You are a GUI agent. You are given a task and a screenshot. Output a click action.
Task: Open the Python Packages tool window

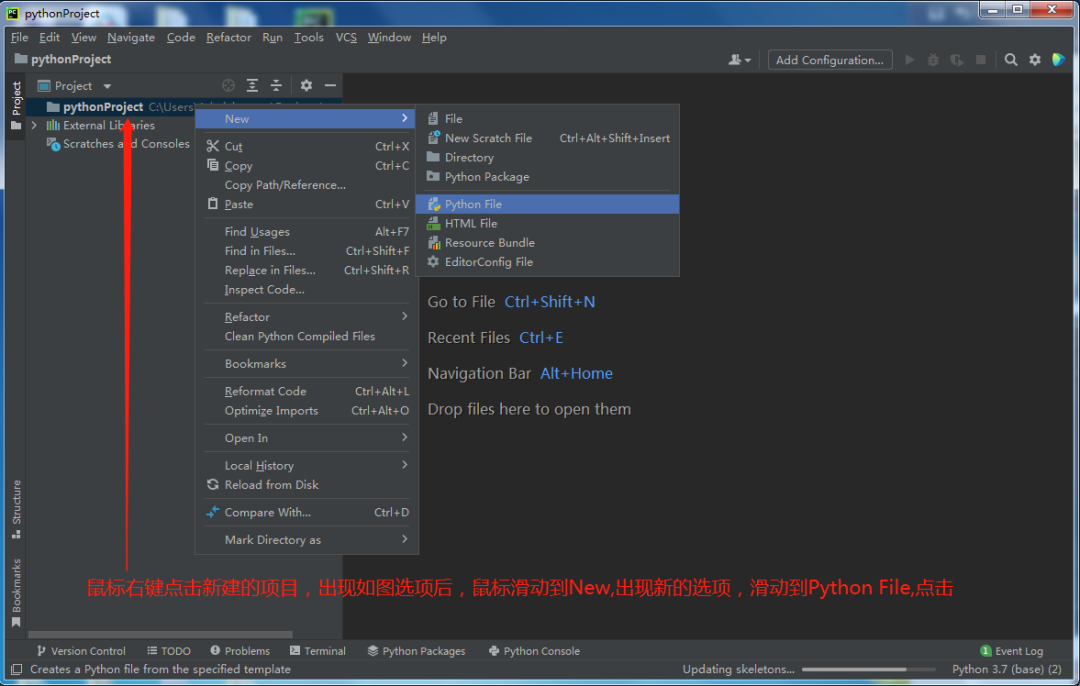pos(416,651)
